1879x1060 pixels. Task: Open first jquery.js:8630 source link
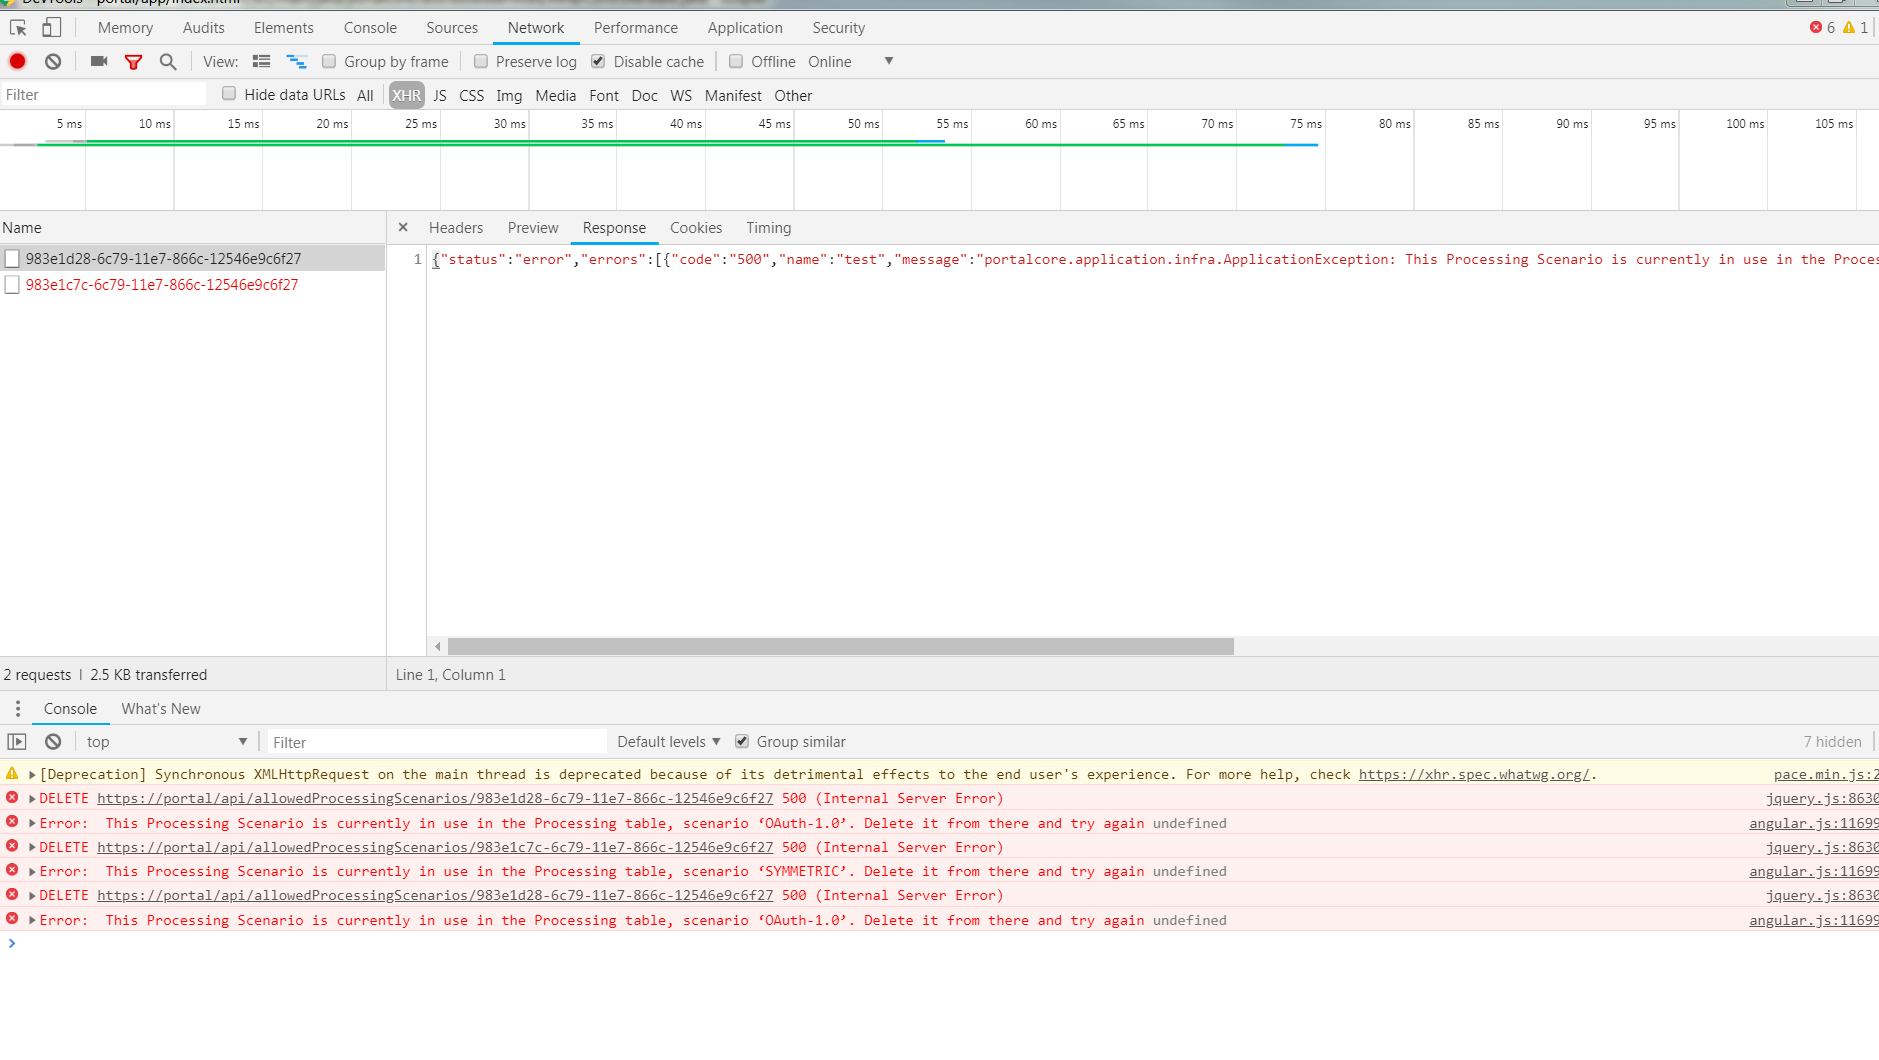pyautogui.click(x=1821, y=798)
